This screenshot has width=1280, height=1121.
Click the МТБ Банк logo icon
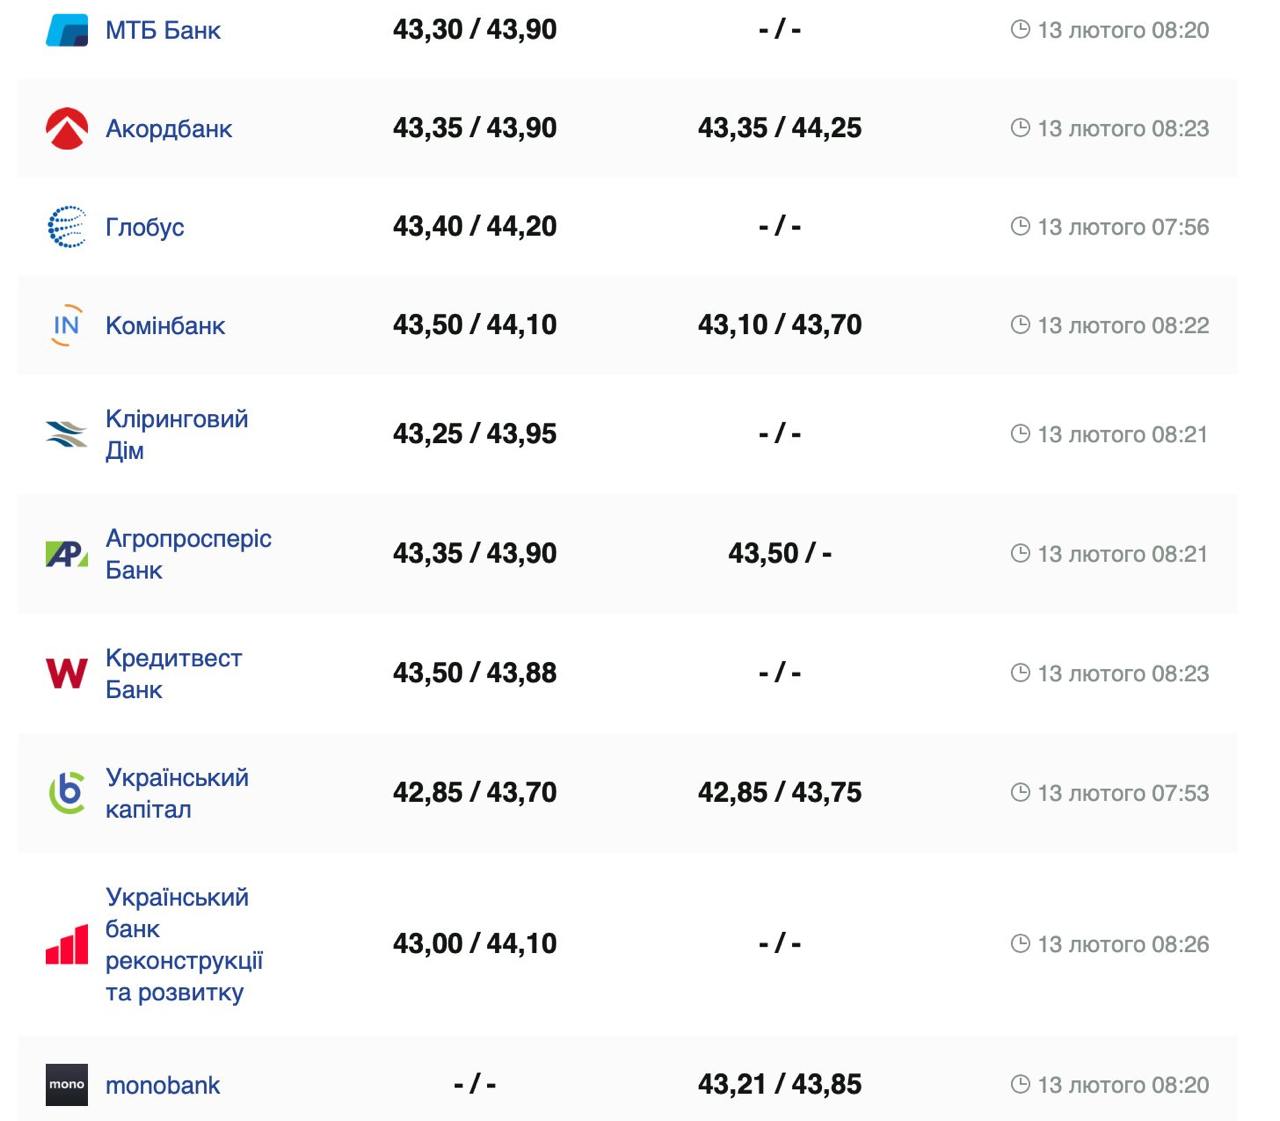click(x=67, y=30)
